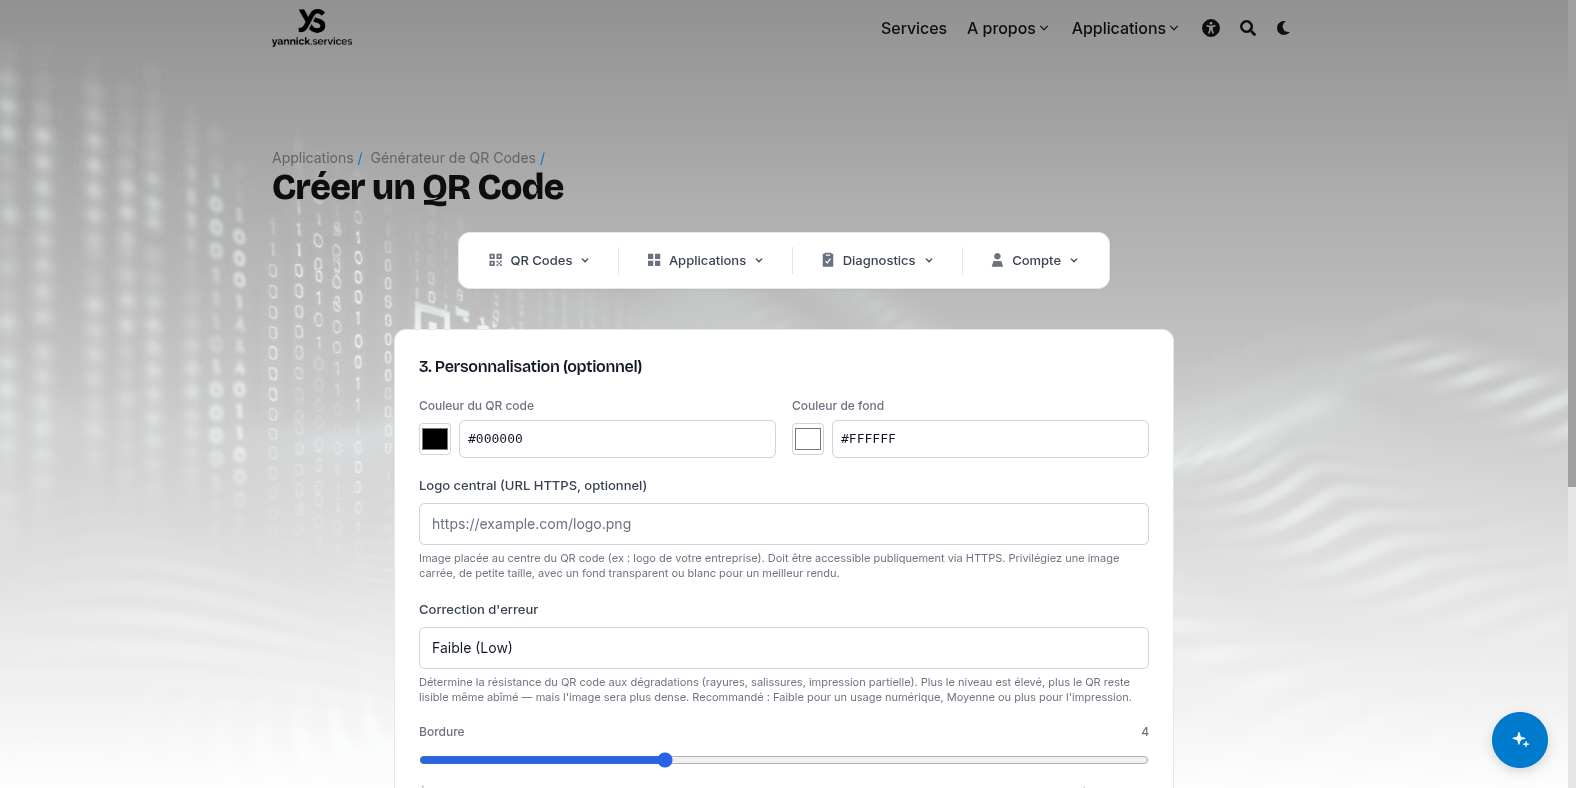The width and height of the screenshot is (1576, 788).
Task: Click the "3. Personnalisation (optionnel)" heading
Action: coord(530,367)
